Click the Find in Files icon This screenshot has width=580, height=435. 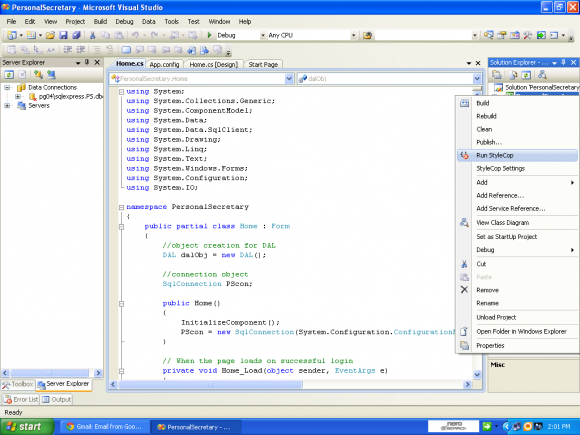(367, 35)
